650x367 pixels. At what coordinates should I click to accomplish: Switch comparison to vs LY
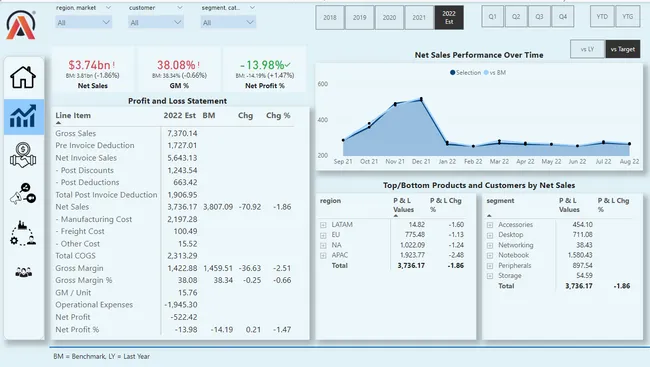587,49
